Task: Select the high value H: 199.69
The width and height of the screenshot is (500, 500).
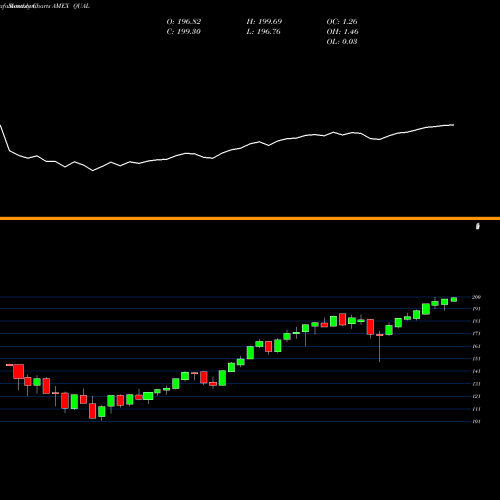Action: tap(264, 22)
